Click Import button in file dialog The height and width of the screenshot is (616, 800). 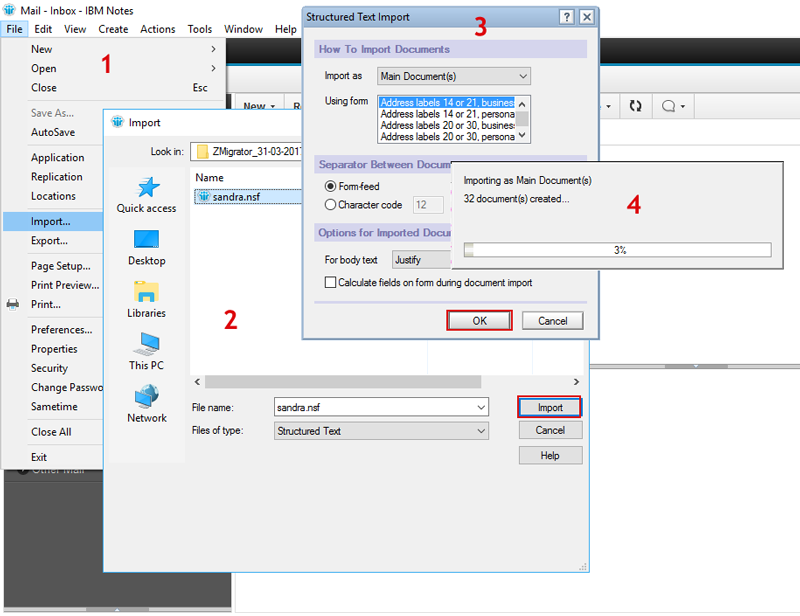coord(549,407)
